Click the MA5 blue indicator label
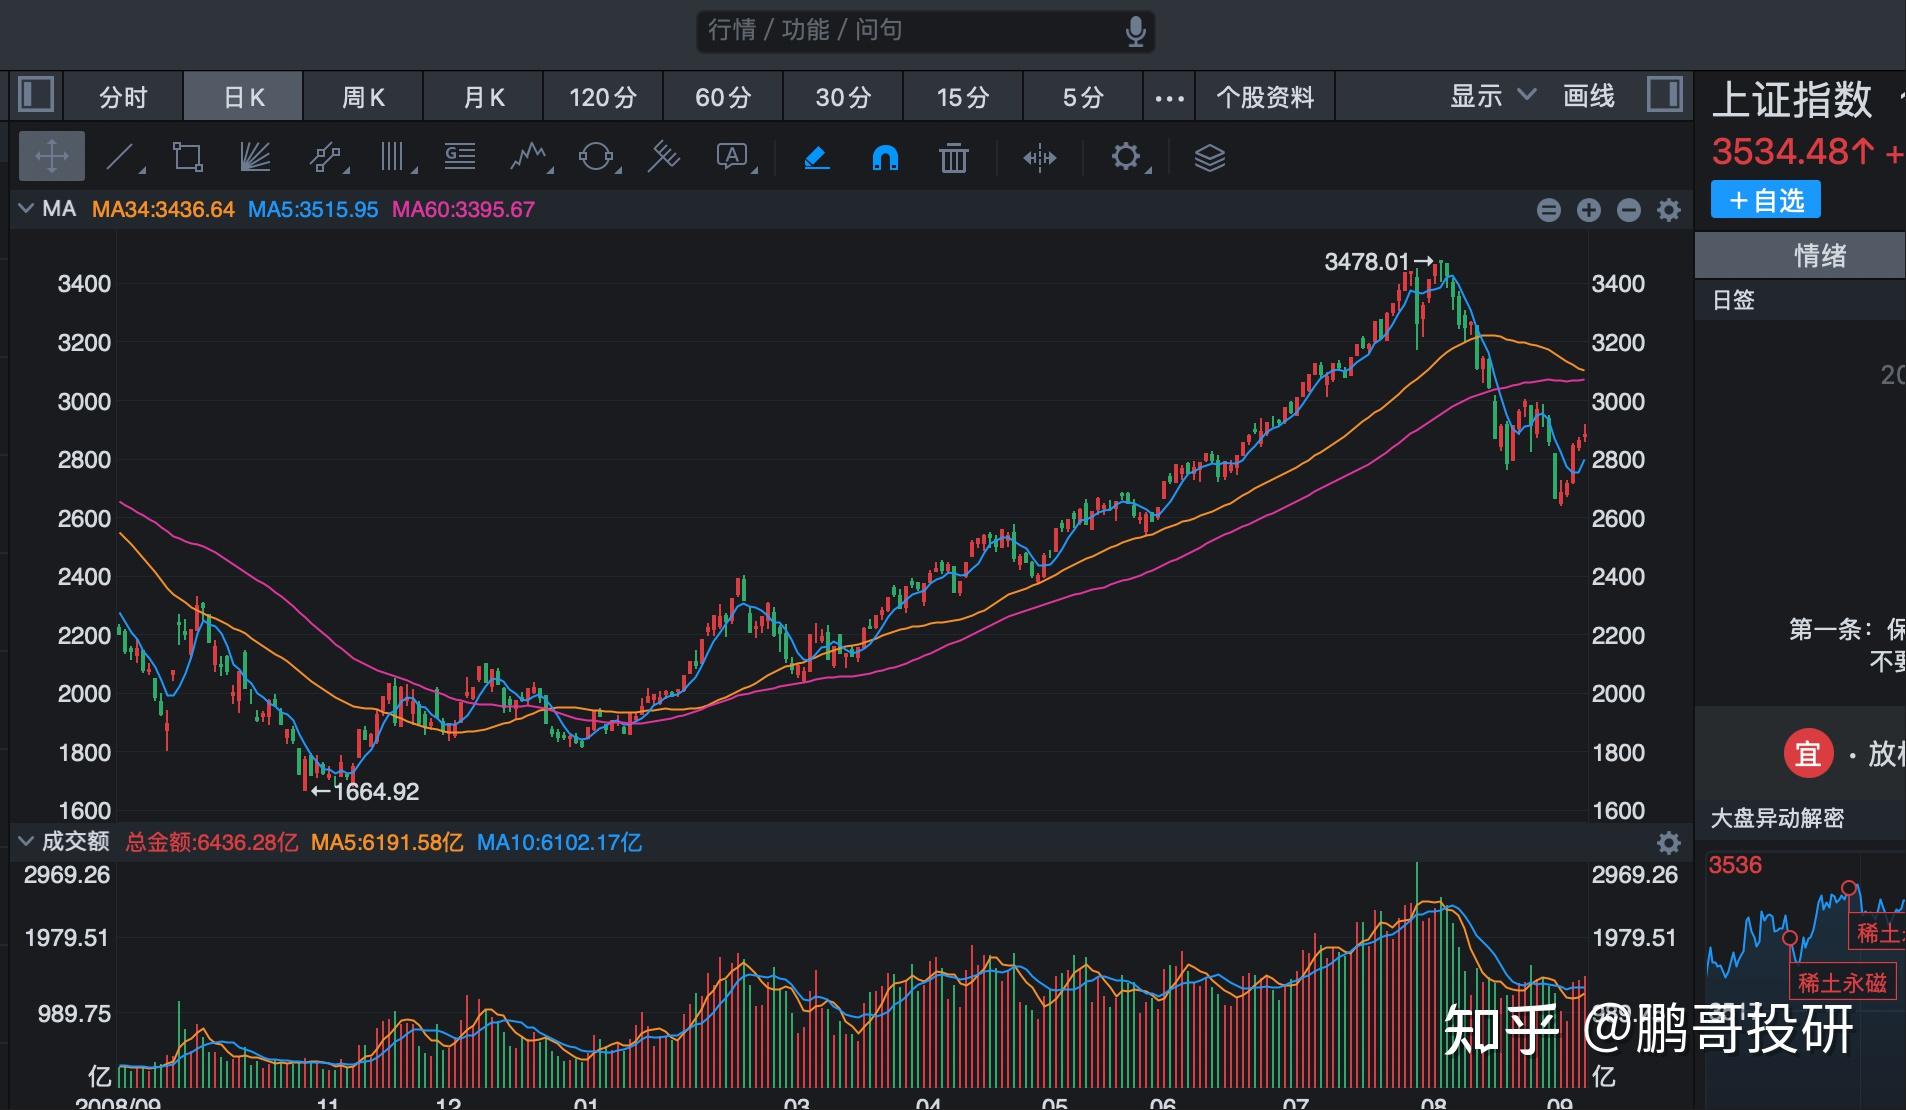The width and height of the screenshot is (1906, 1110). click(313, 210)
